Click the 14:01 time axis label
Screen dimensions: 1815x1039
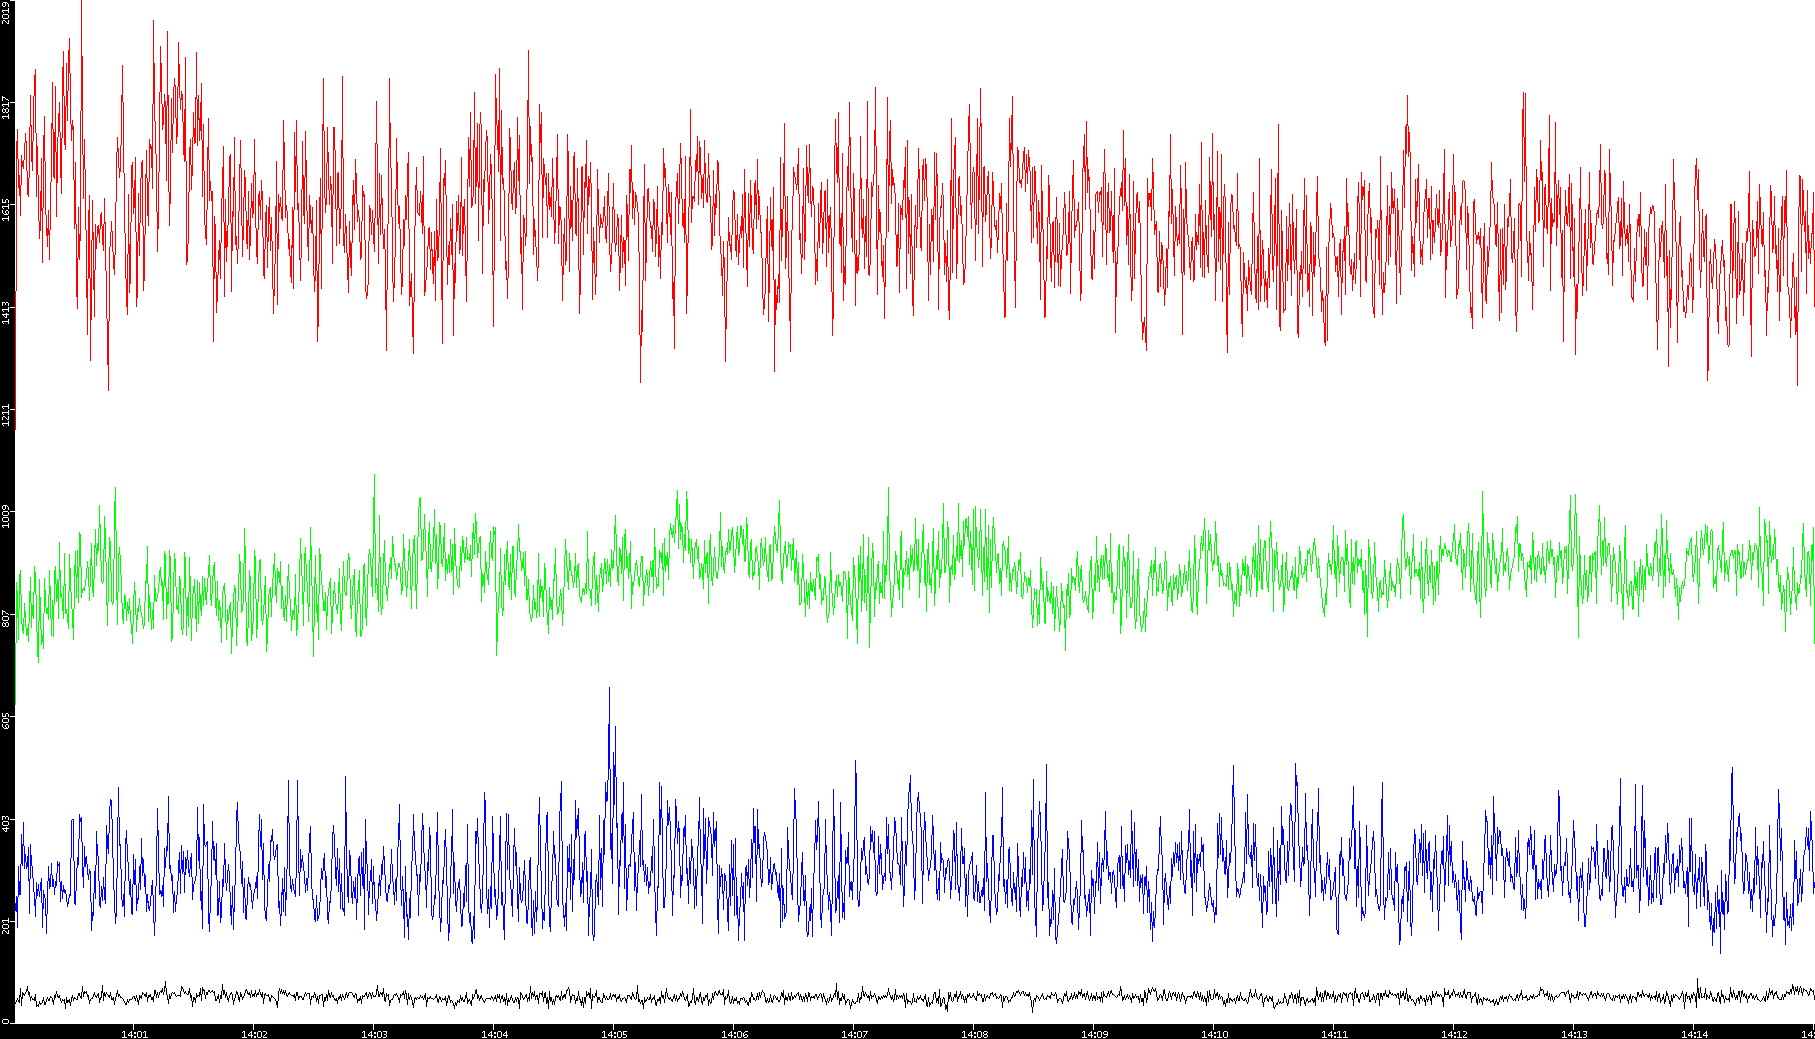[x=134, y=1034]
